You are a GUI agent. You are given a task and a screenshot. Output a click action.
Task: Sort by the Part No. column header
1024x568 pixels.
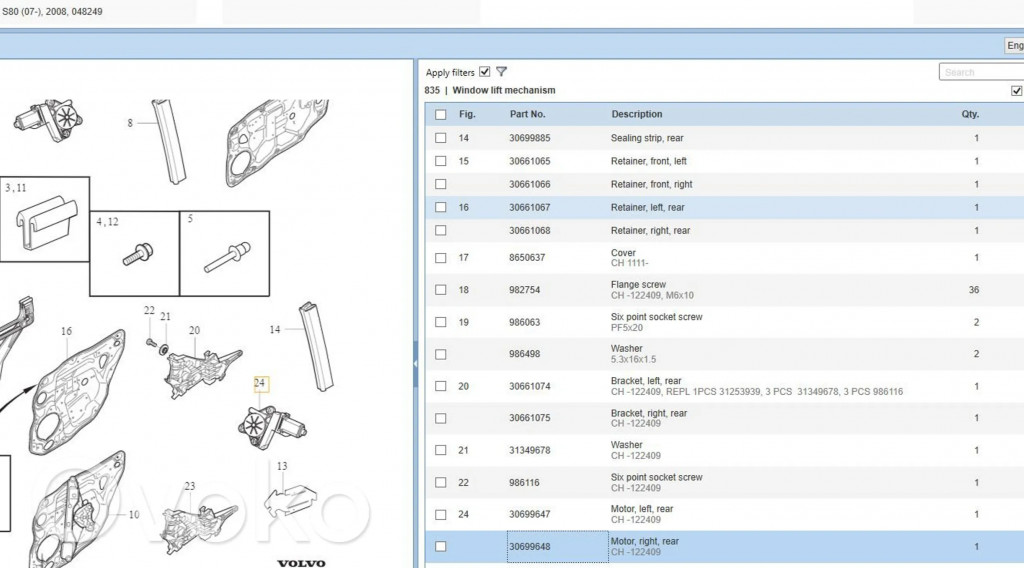(x=527, y=115)
